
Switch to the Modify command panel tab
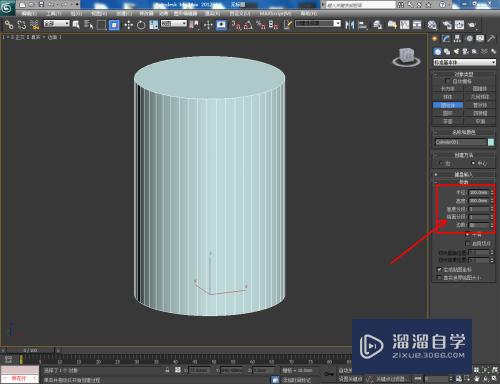pyautogui.click(x=446, y=39)
